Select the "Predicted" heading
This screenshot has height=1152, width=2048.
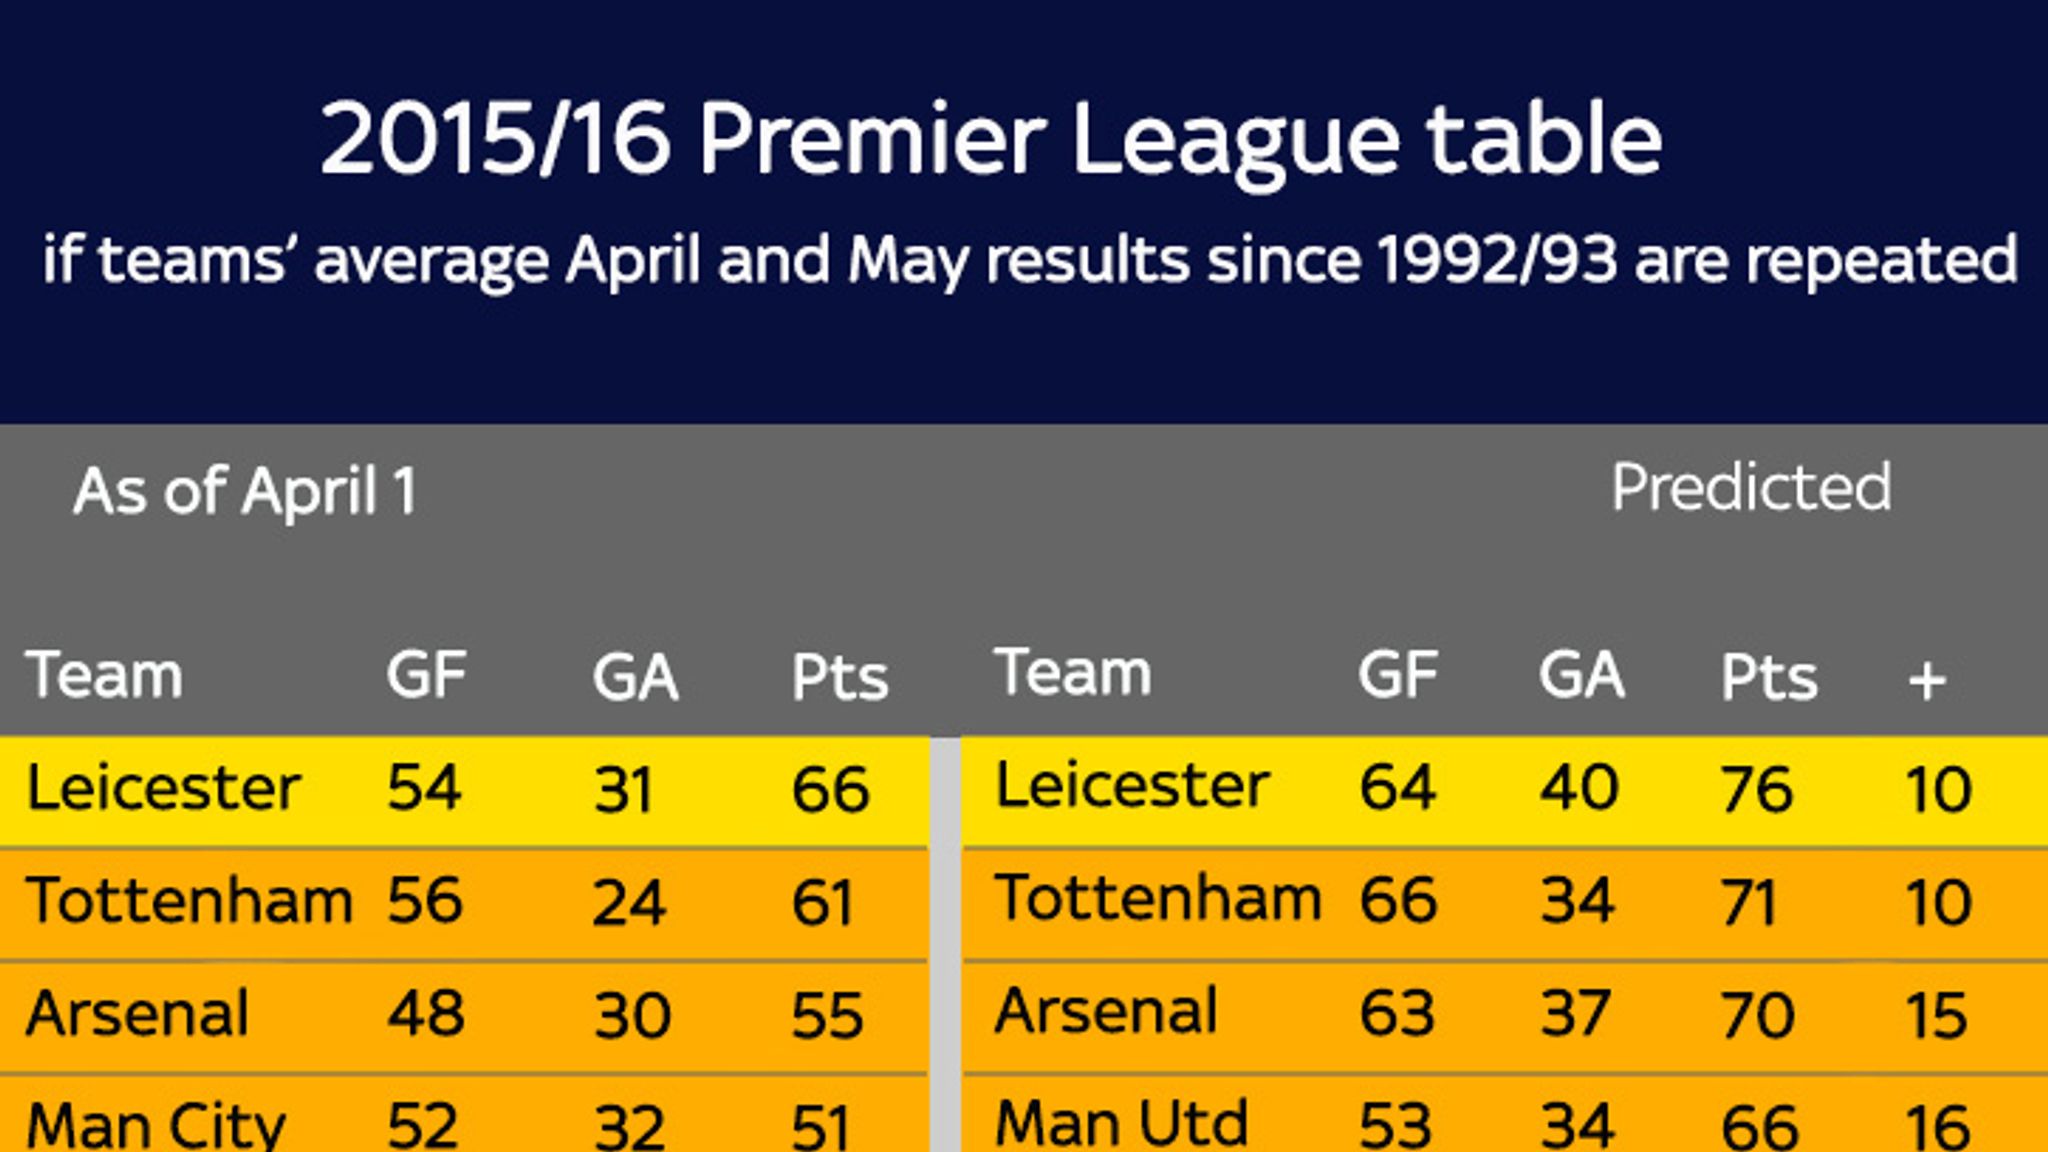tap(1751, 488)
